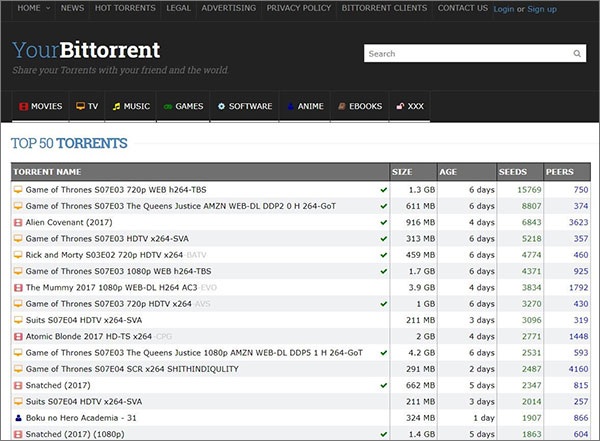
Task: Click the search magnifier icon
Action: (577, 54)
